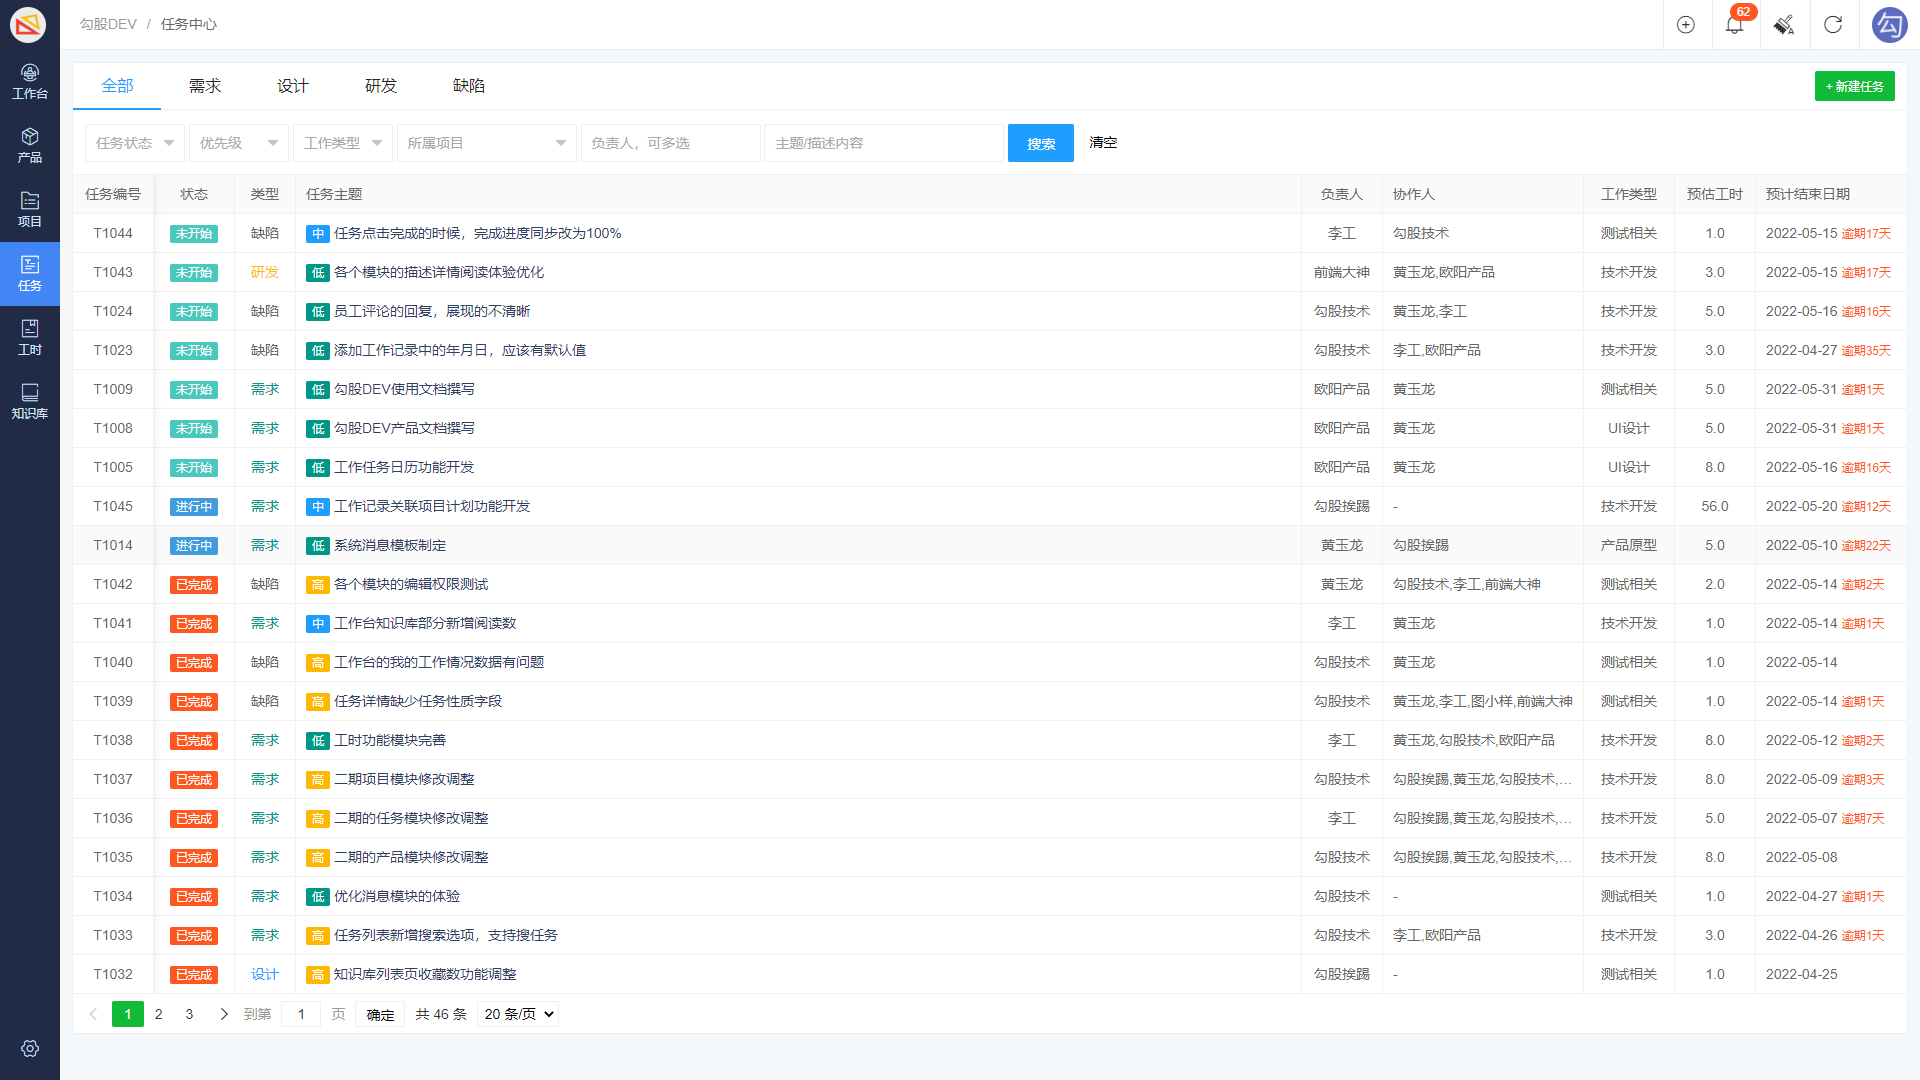Go to next page arrow
The image size is (1920, 1080).
[x=224, y=1014]
